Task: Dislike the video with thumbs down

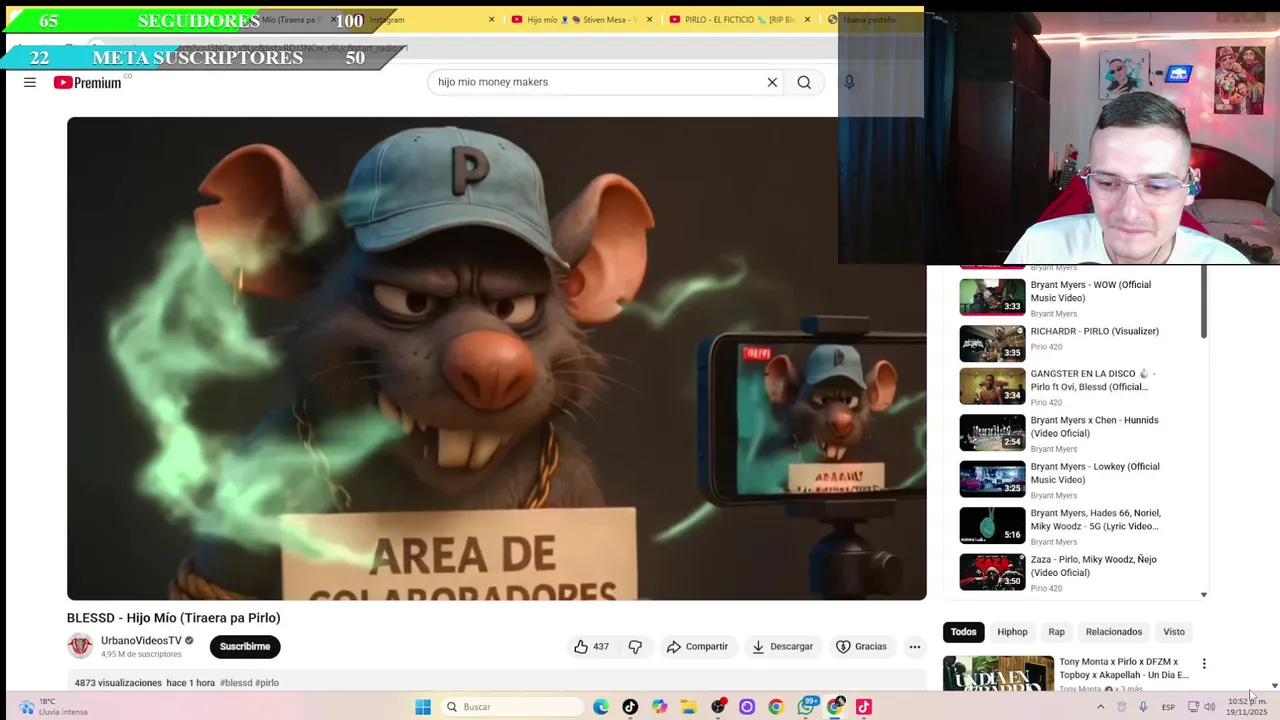Action: point(635,646)
